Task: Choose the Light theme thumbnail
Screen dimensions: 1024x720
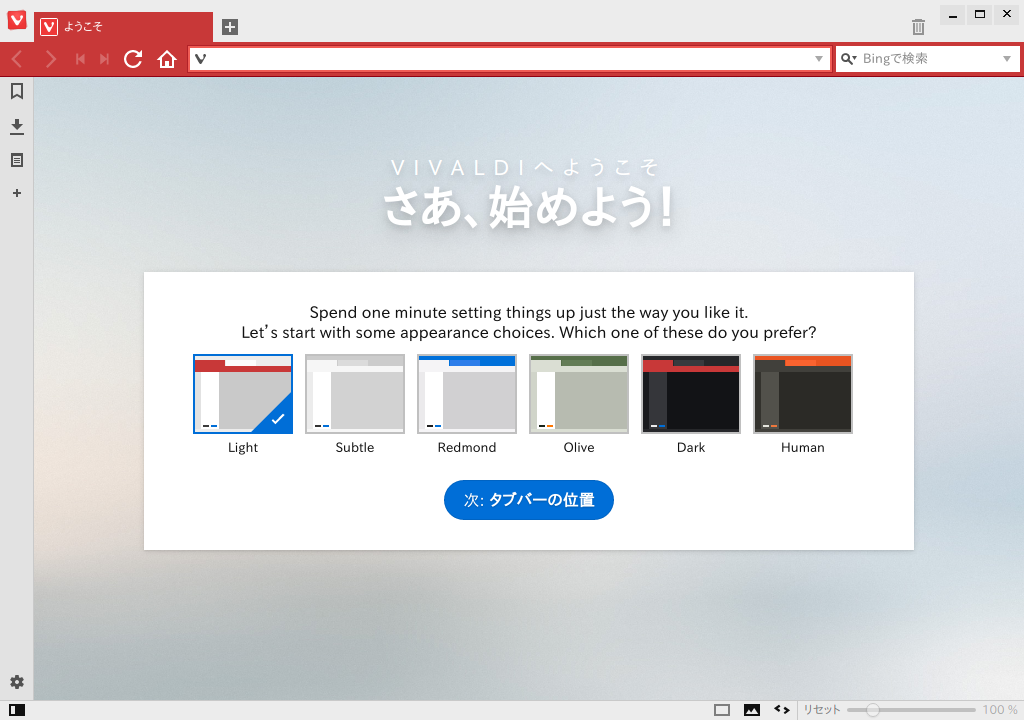Action: (243, 394)
